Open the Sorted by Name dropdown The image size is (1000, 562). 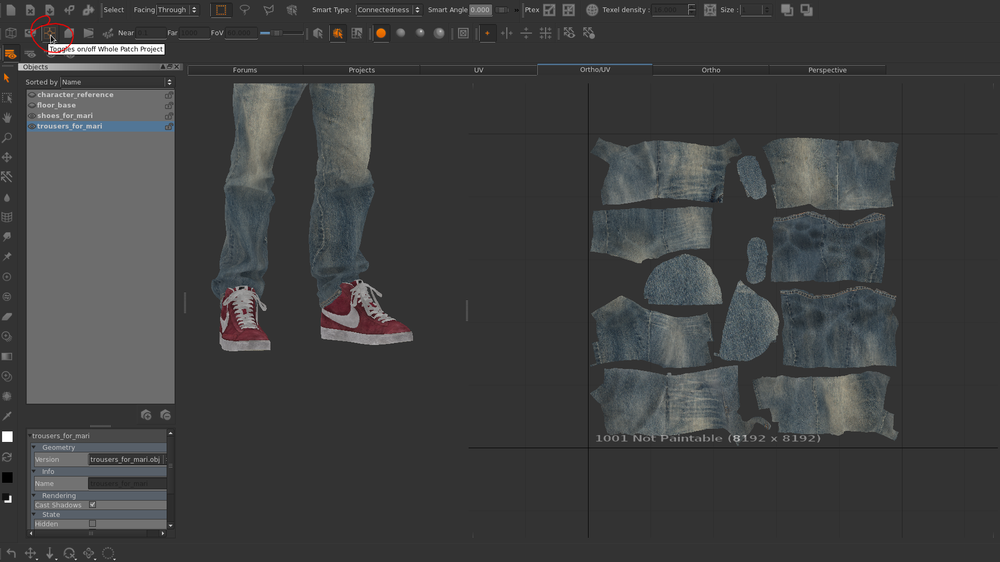point(116,82)
